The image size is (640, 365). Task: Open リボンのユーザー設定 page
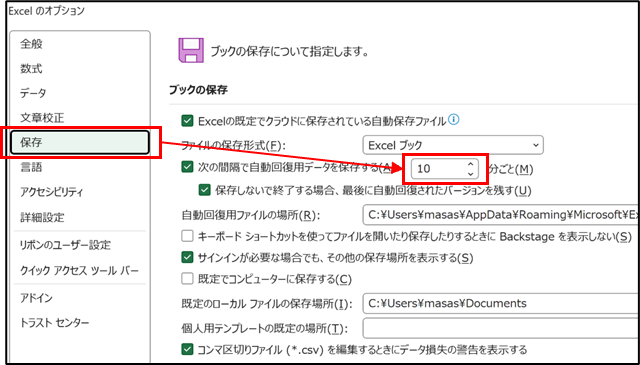pyautogui.click(x=65, y=245)
